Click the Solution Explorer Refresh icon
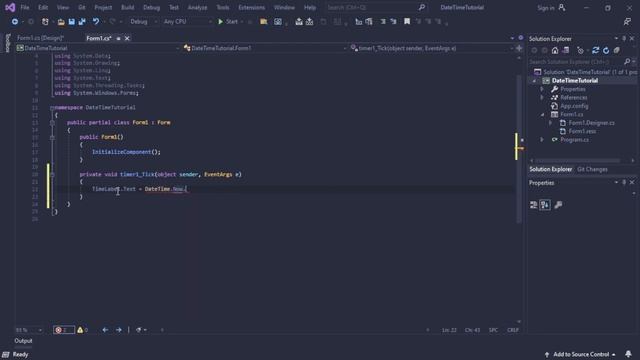Viewport: 640px width, 360px height. 606,51
